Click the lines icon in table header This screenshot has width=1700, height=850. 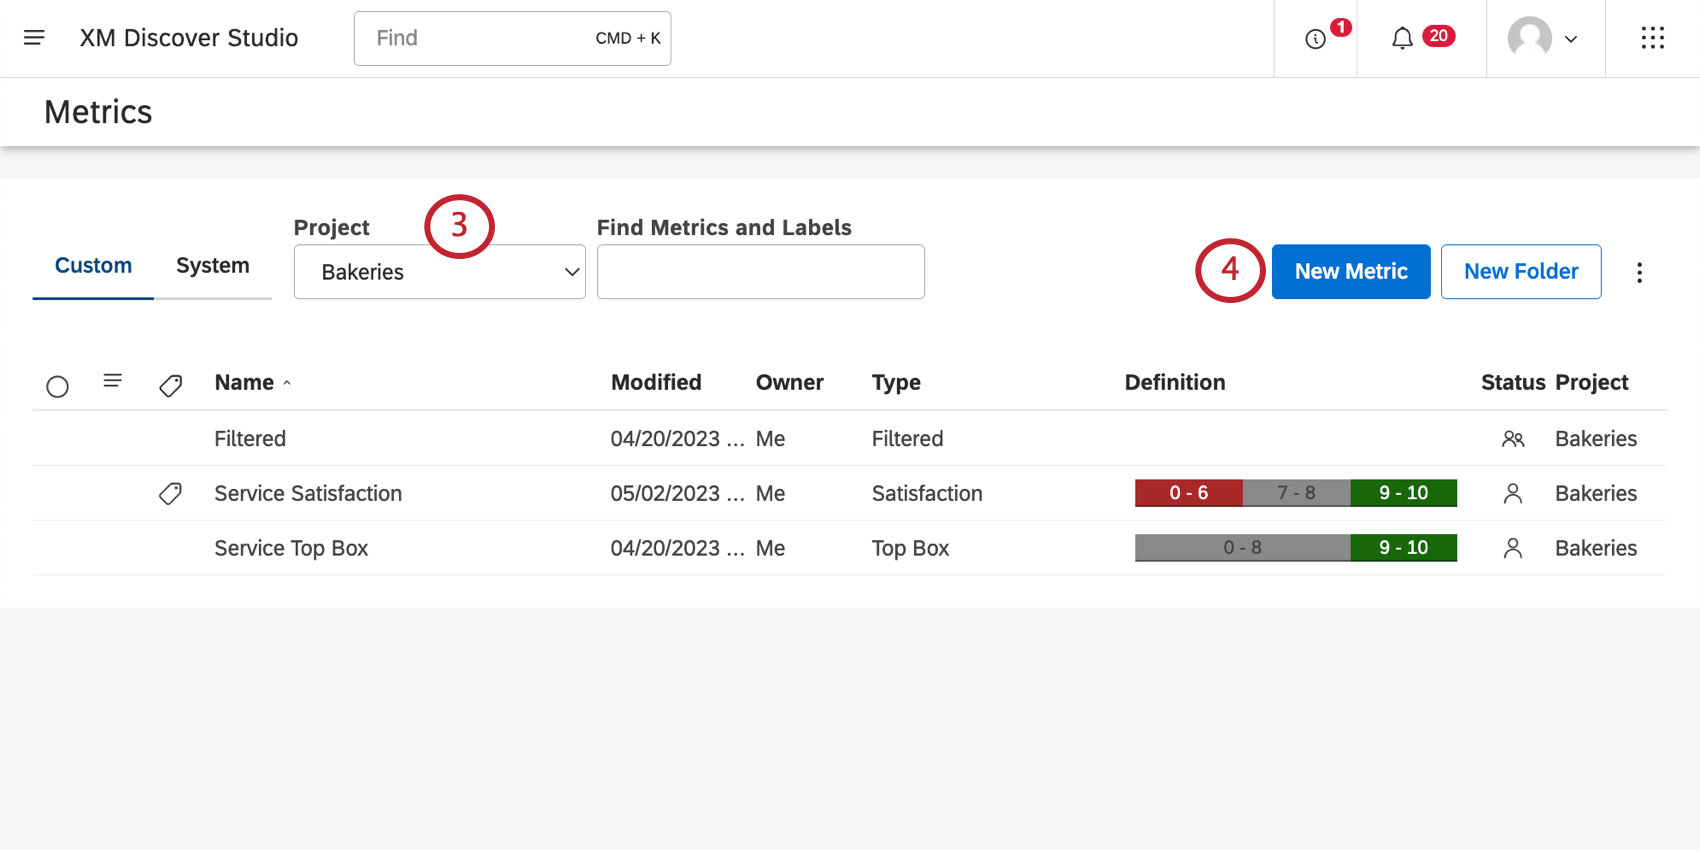113,381
